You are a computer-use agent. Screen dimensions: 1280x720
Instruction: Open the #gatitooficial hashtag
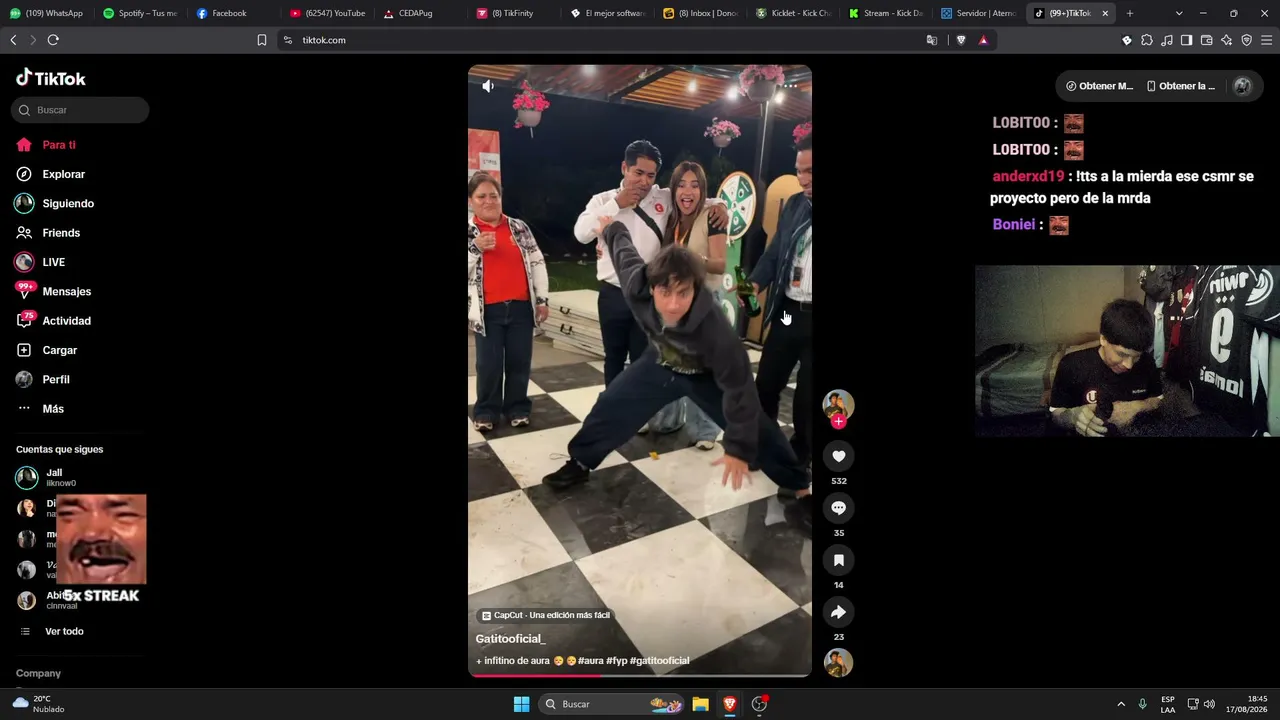point(660,661)
